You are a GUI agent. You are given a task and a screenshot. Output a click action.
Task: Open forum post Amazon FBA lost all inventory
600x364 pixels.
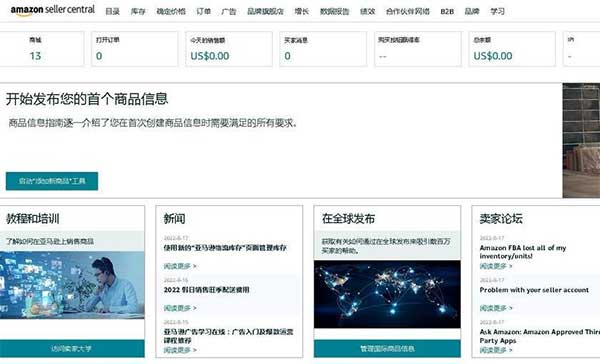pos(523,252)
